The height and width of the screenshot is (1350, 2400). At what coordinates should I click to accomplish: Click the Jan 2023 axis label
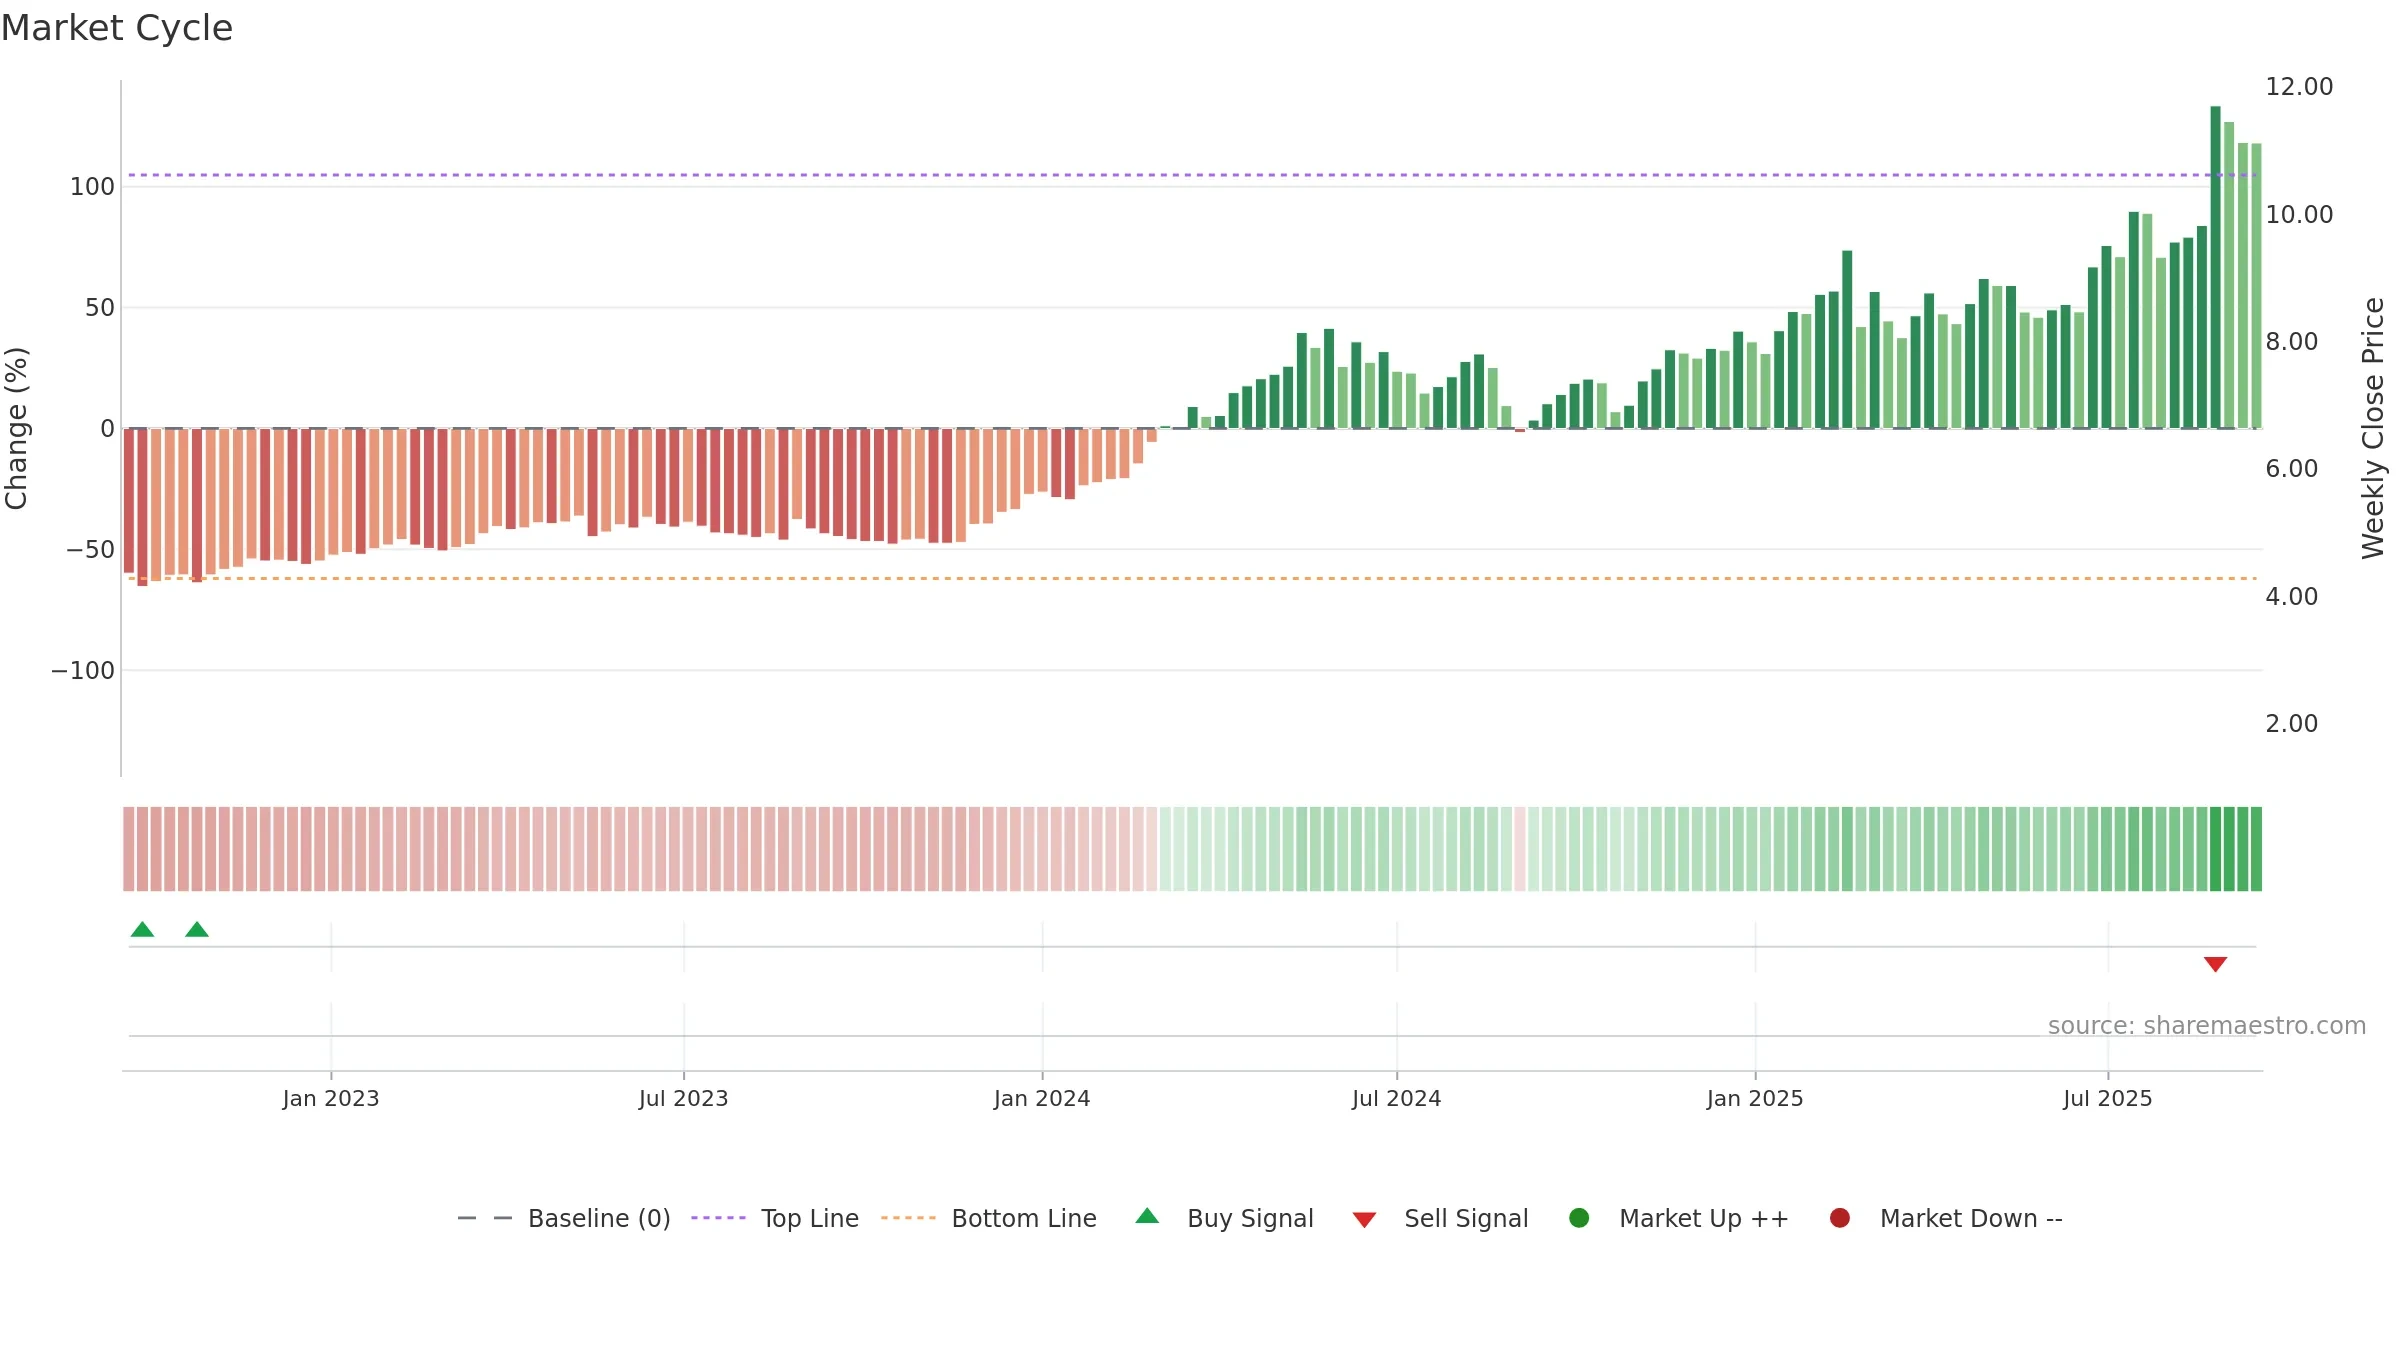click(x=331, y=1098)
